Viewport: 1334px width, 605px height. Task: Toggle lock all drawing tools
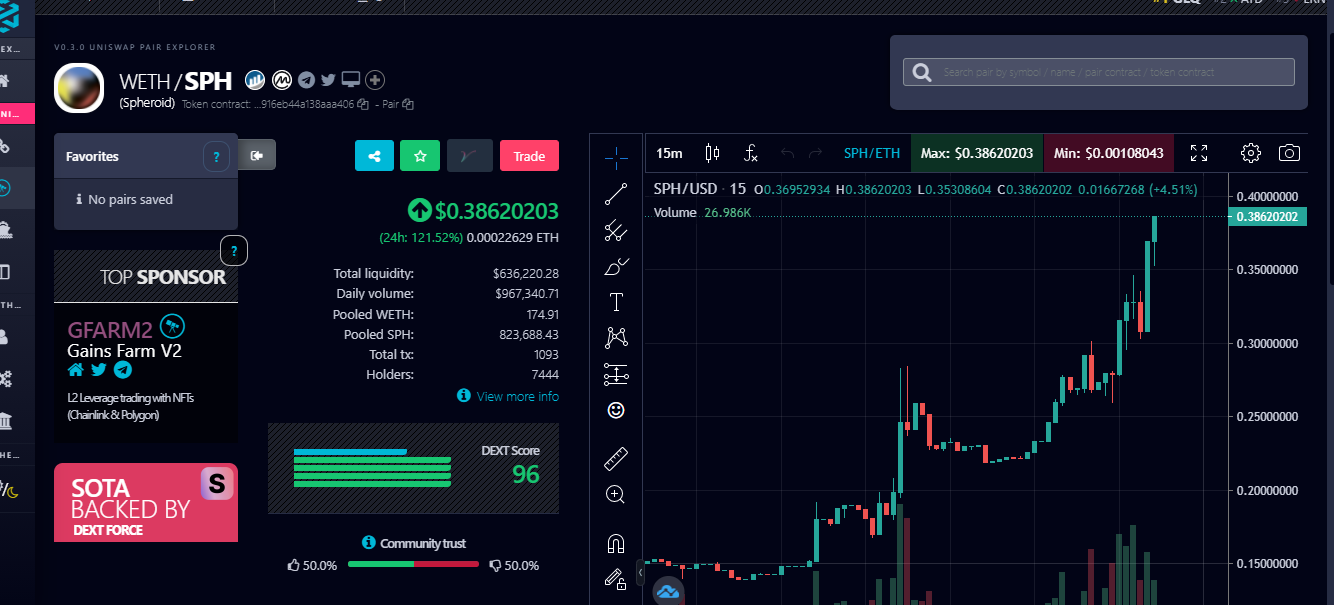[616, 578]
